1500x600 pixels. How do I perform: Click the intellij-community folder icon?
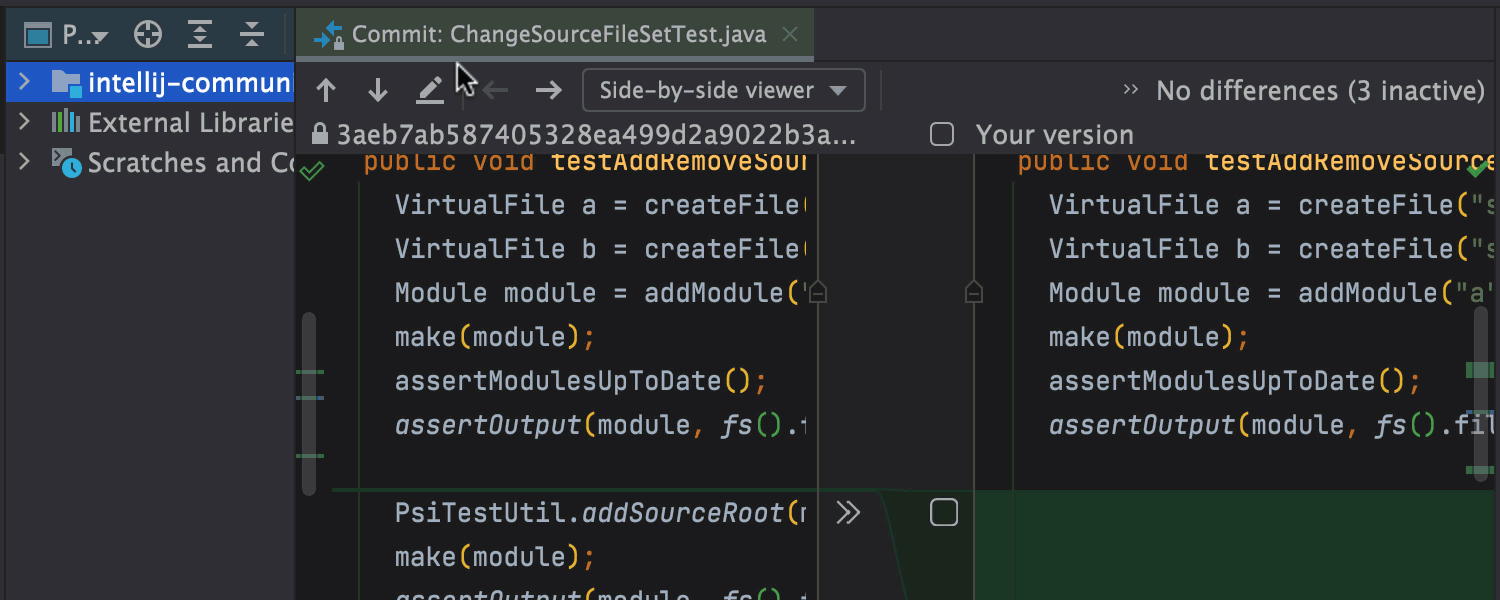pos(67,83)
